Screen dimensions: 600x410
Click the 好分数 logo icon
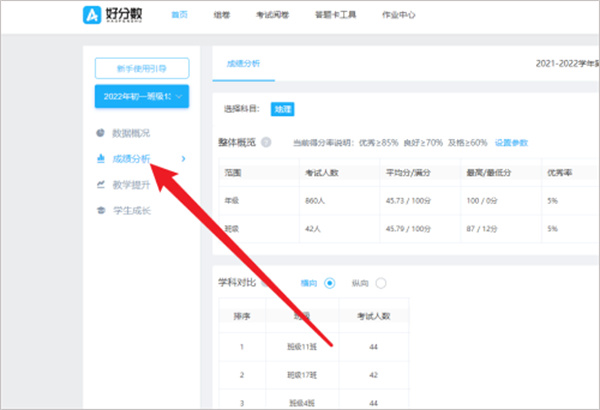pos(92,15)
